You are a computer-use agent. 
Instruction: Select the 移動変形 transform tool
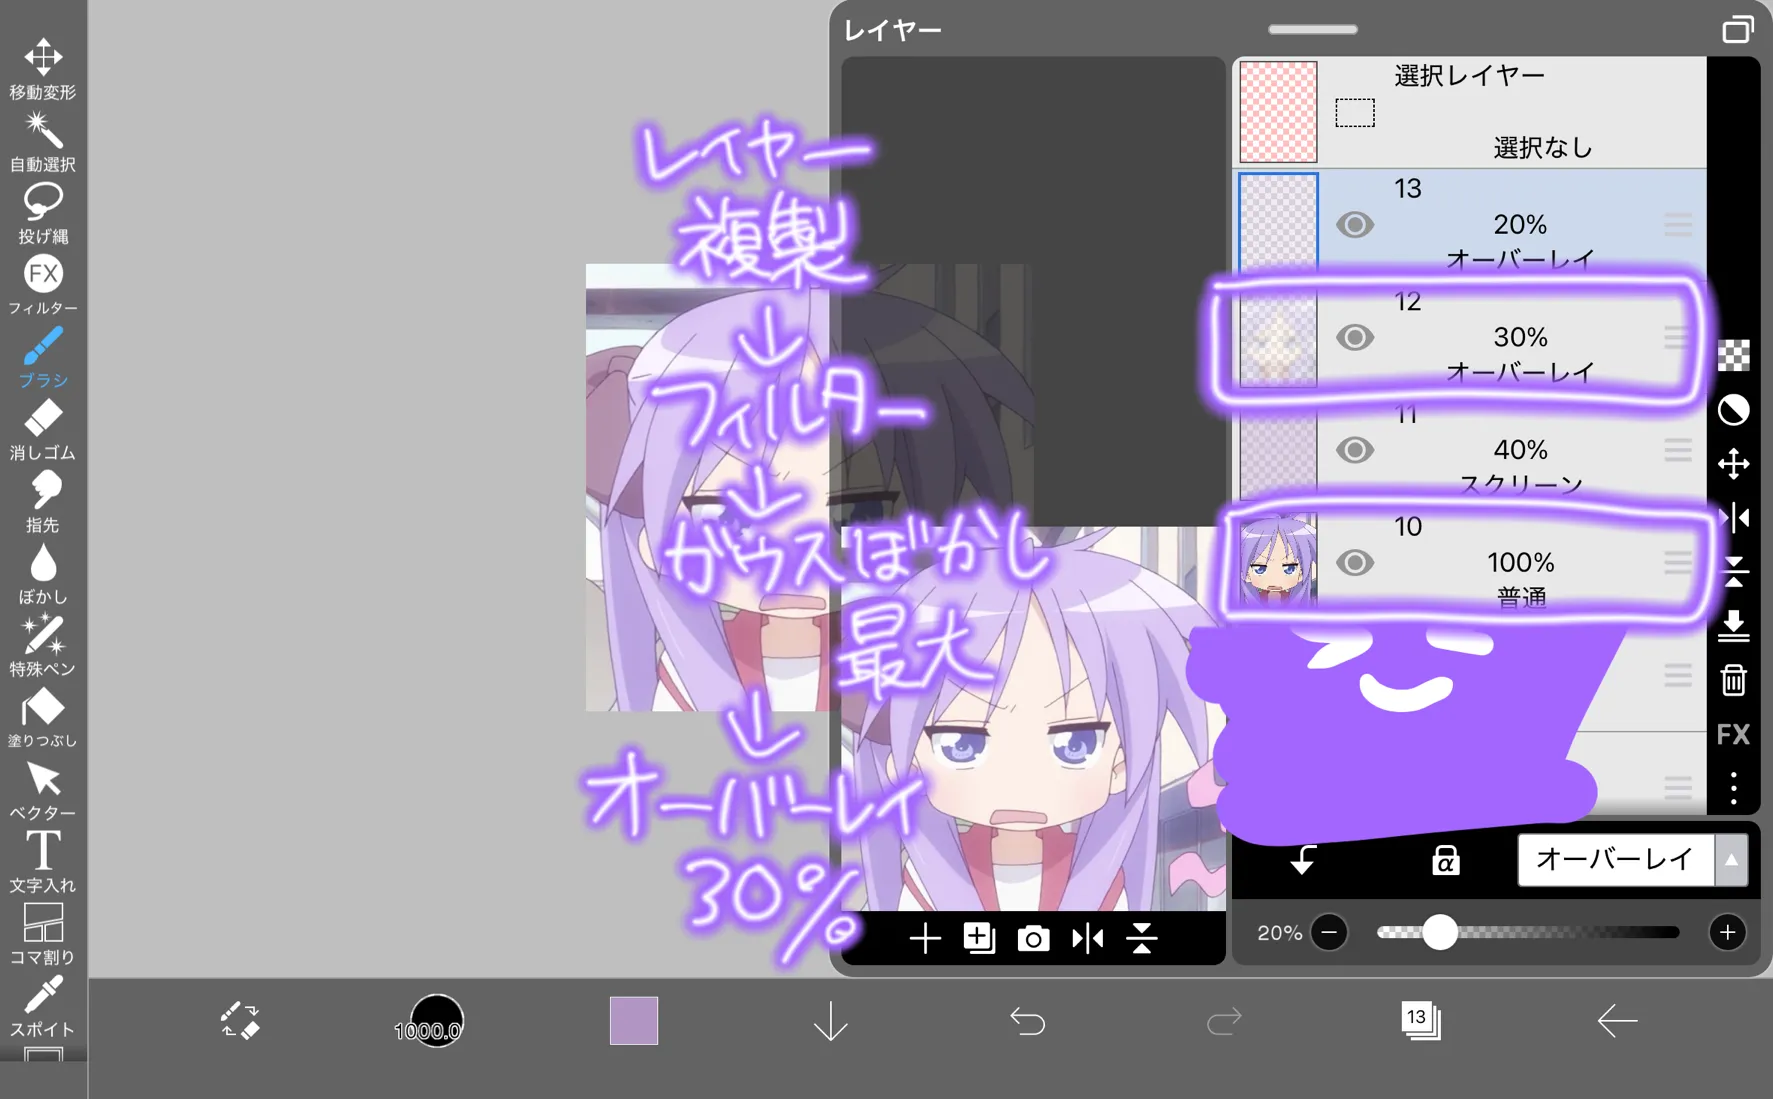coord(43,68)
